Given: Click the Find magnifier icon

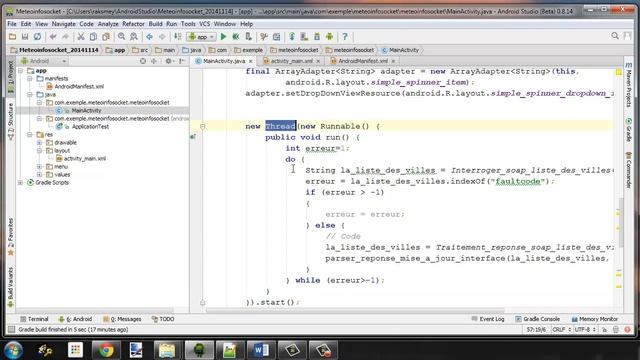Looking at the screenshot, I should coord(121,37).
